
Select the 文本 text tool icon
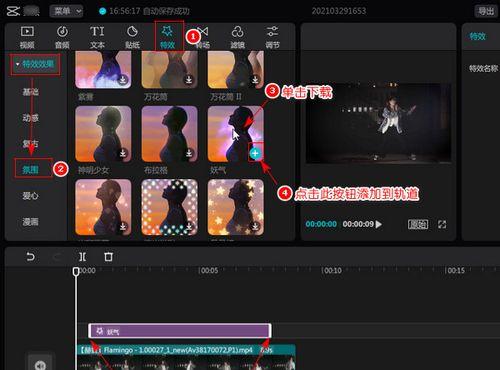point(97,32)
